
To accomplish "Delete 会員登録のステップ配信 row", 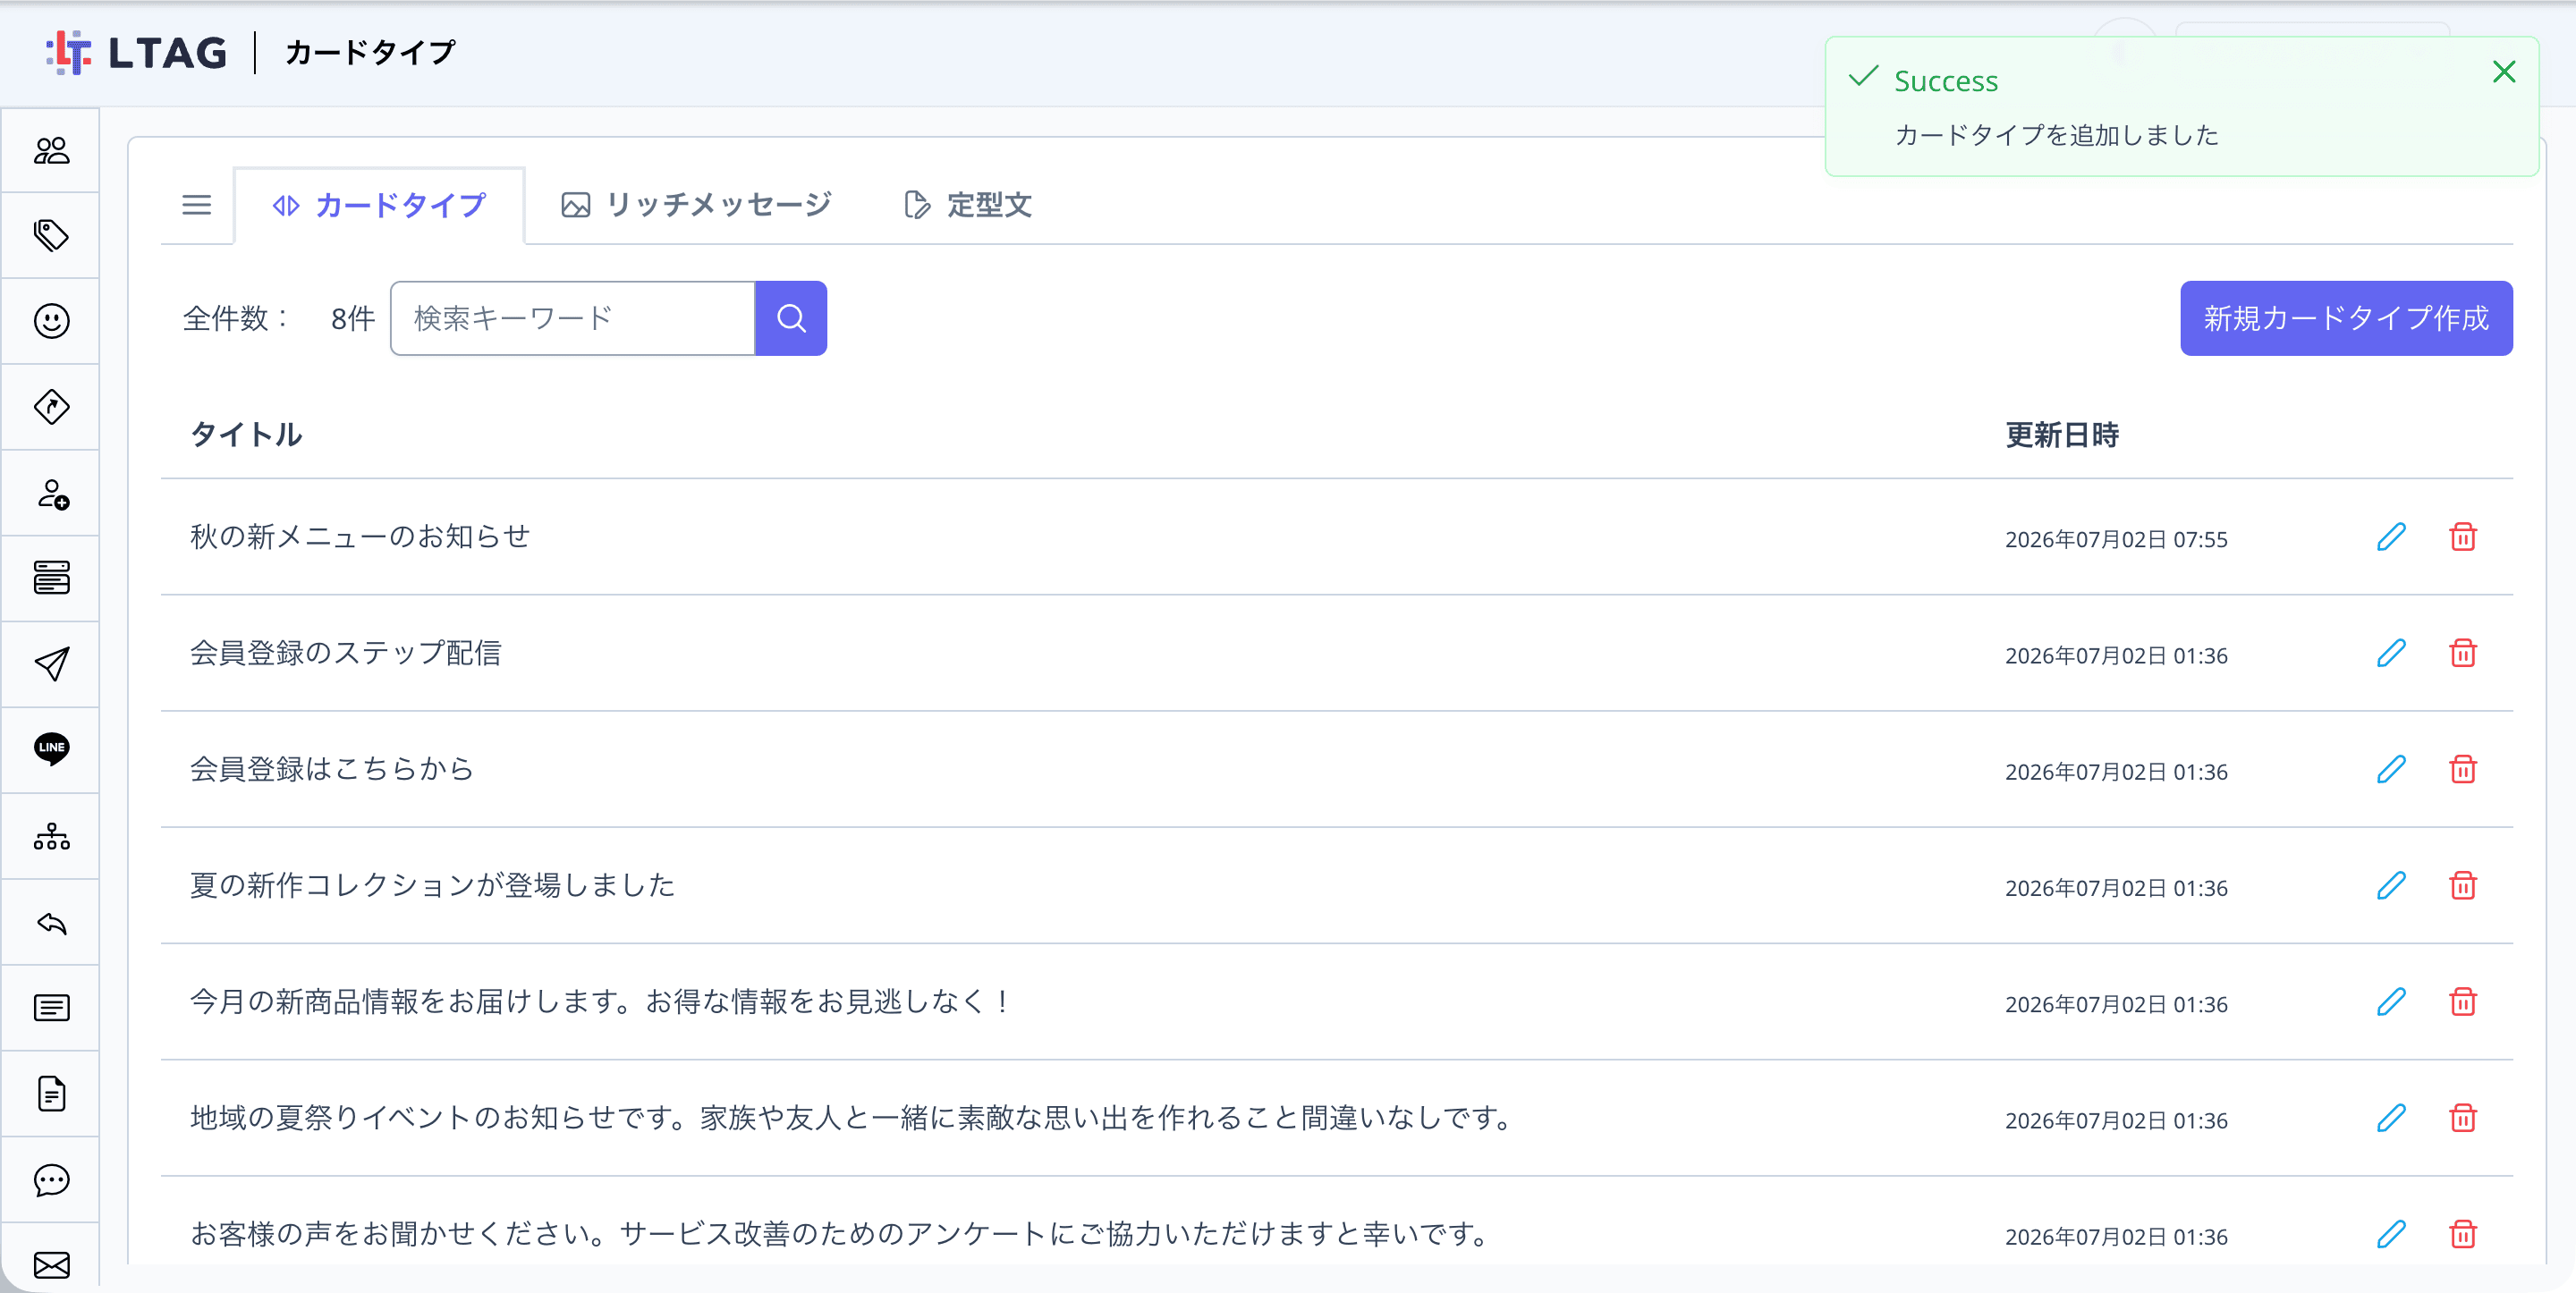I will point(2462,653).
